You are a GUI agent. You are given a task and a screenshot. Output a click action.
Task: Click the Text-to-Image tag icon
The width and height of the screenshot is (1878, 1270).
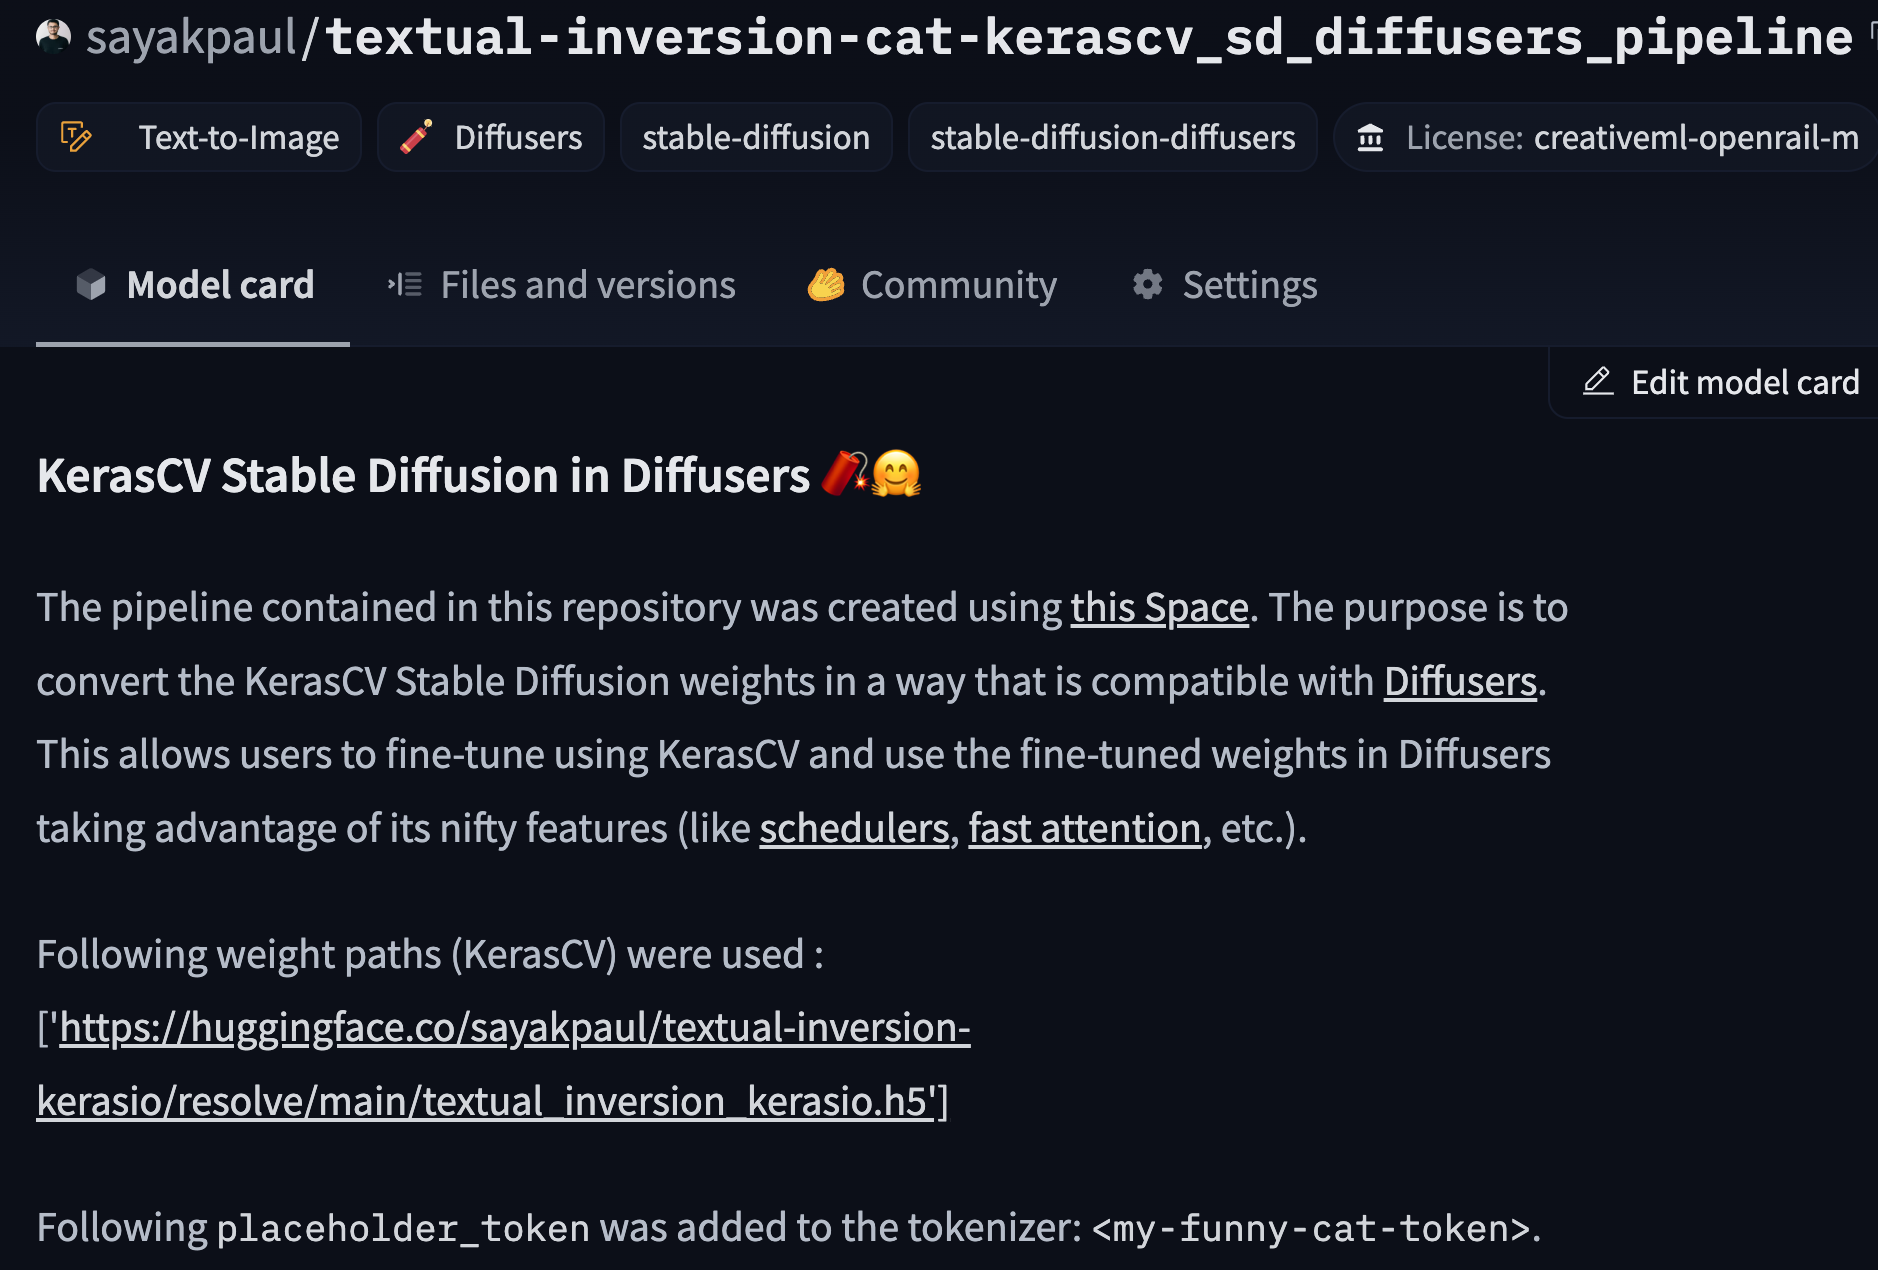point(76,137)
